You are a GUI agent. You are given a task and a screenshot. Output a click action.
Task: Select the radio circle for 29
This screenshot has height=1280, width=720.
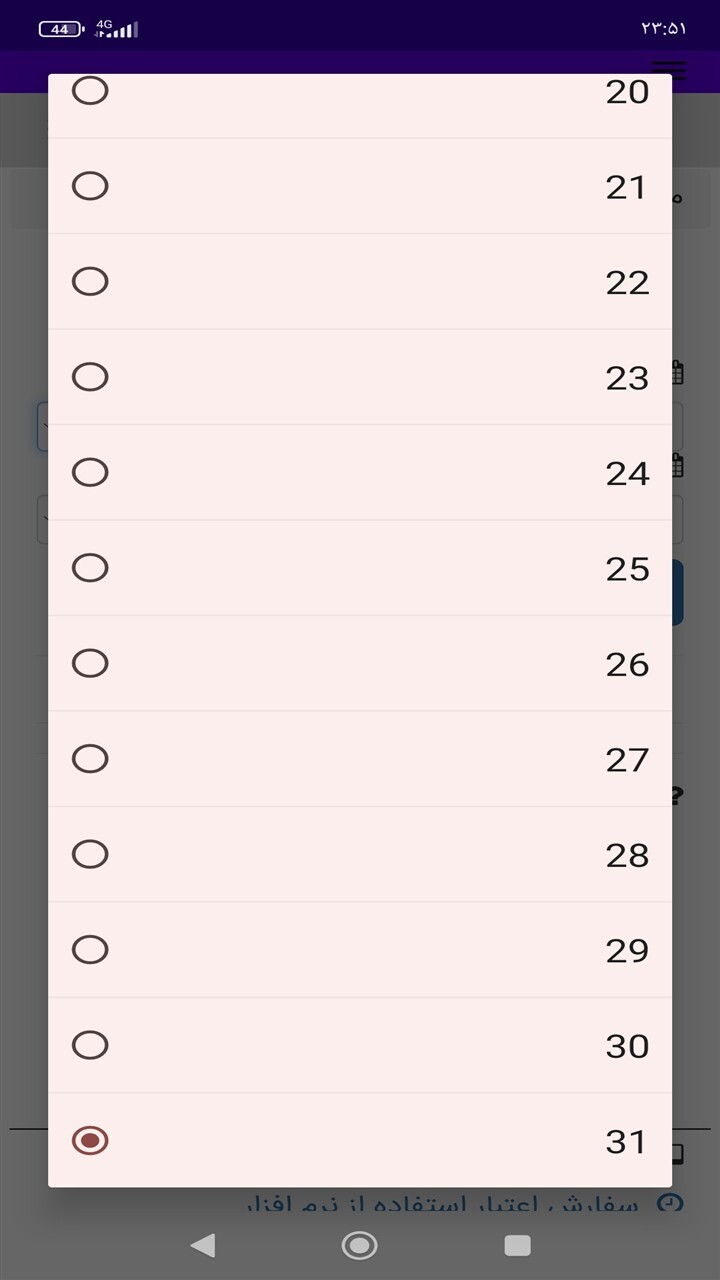click(90, 949)
